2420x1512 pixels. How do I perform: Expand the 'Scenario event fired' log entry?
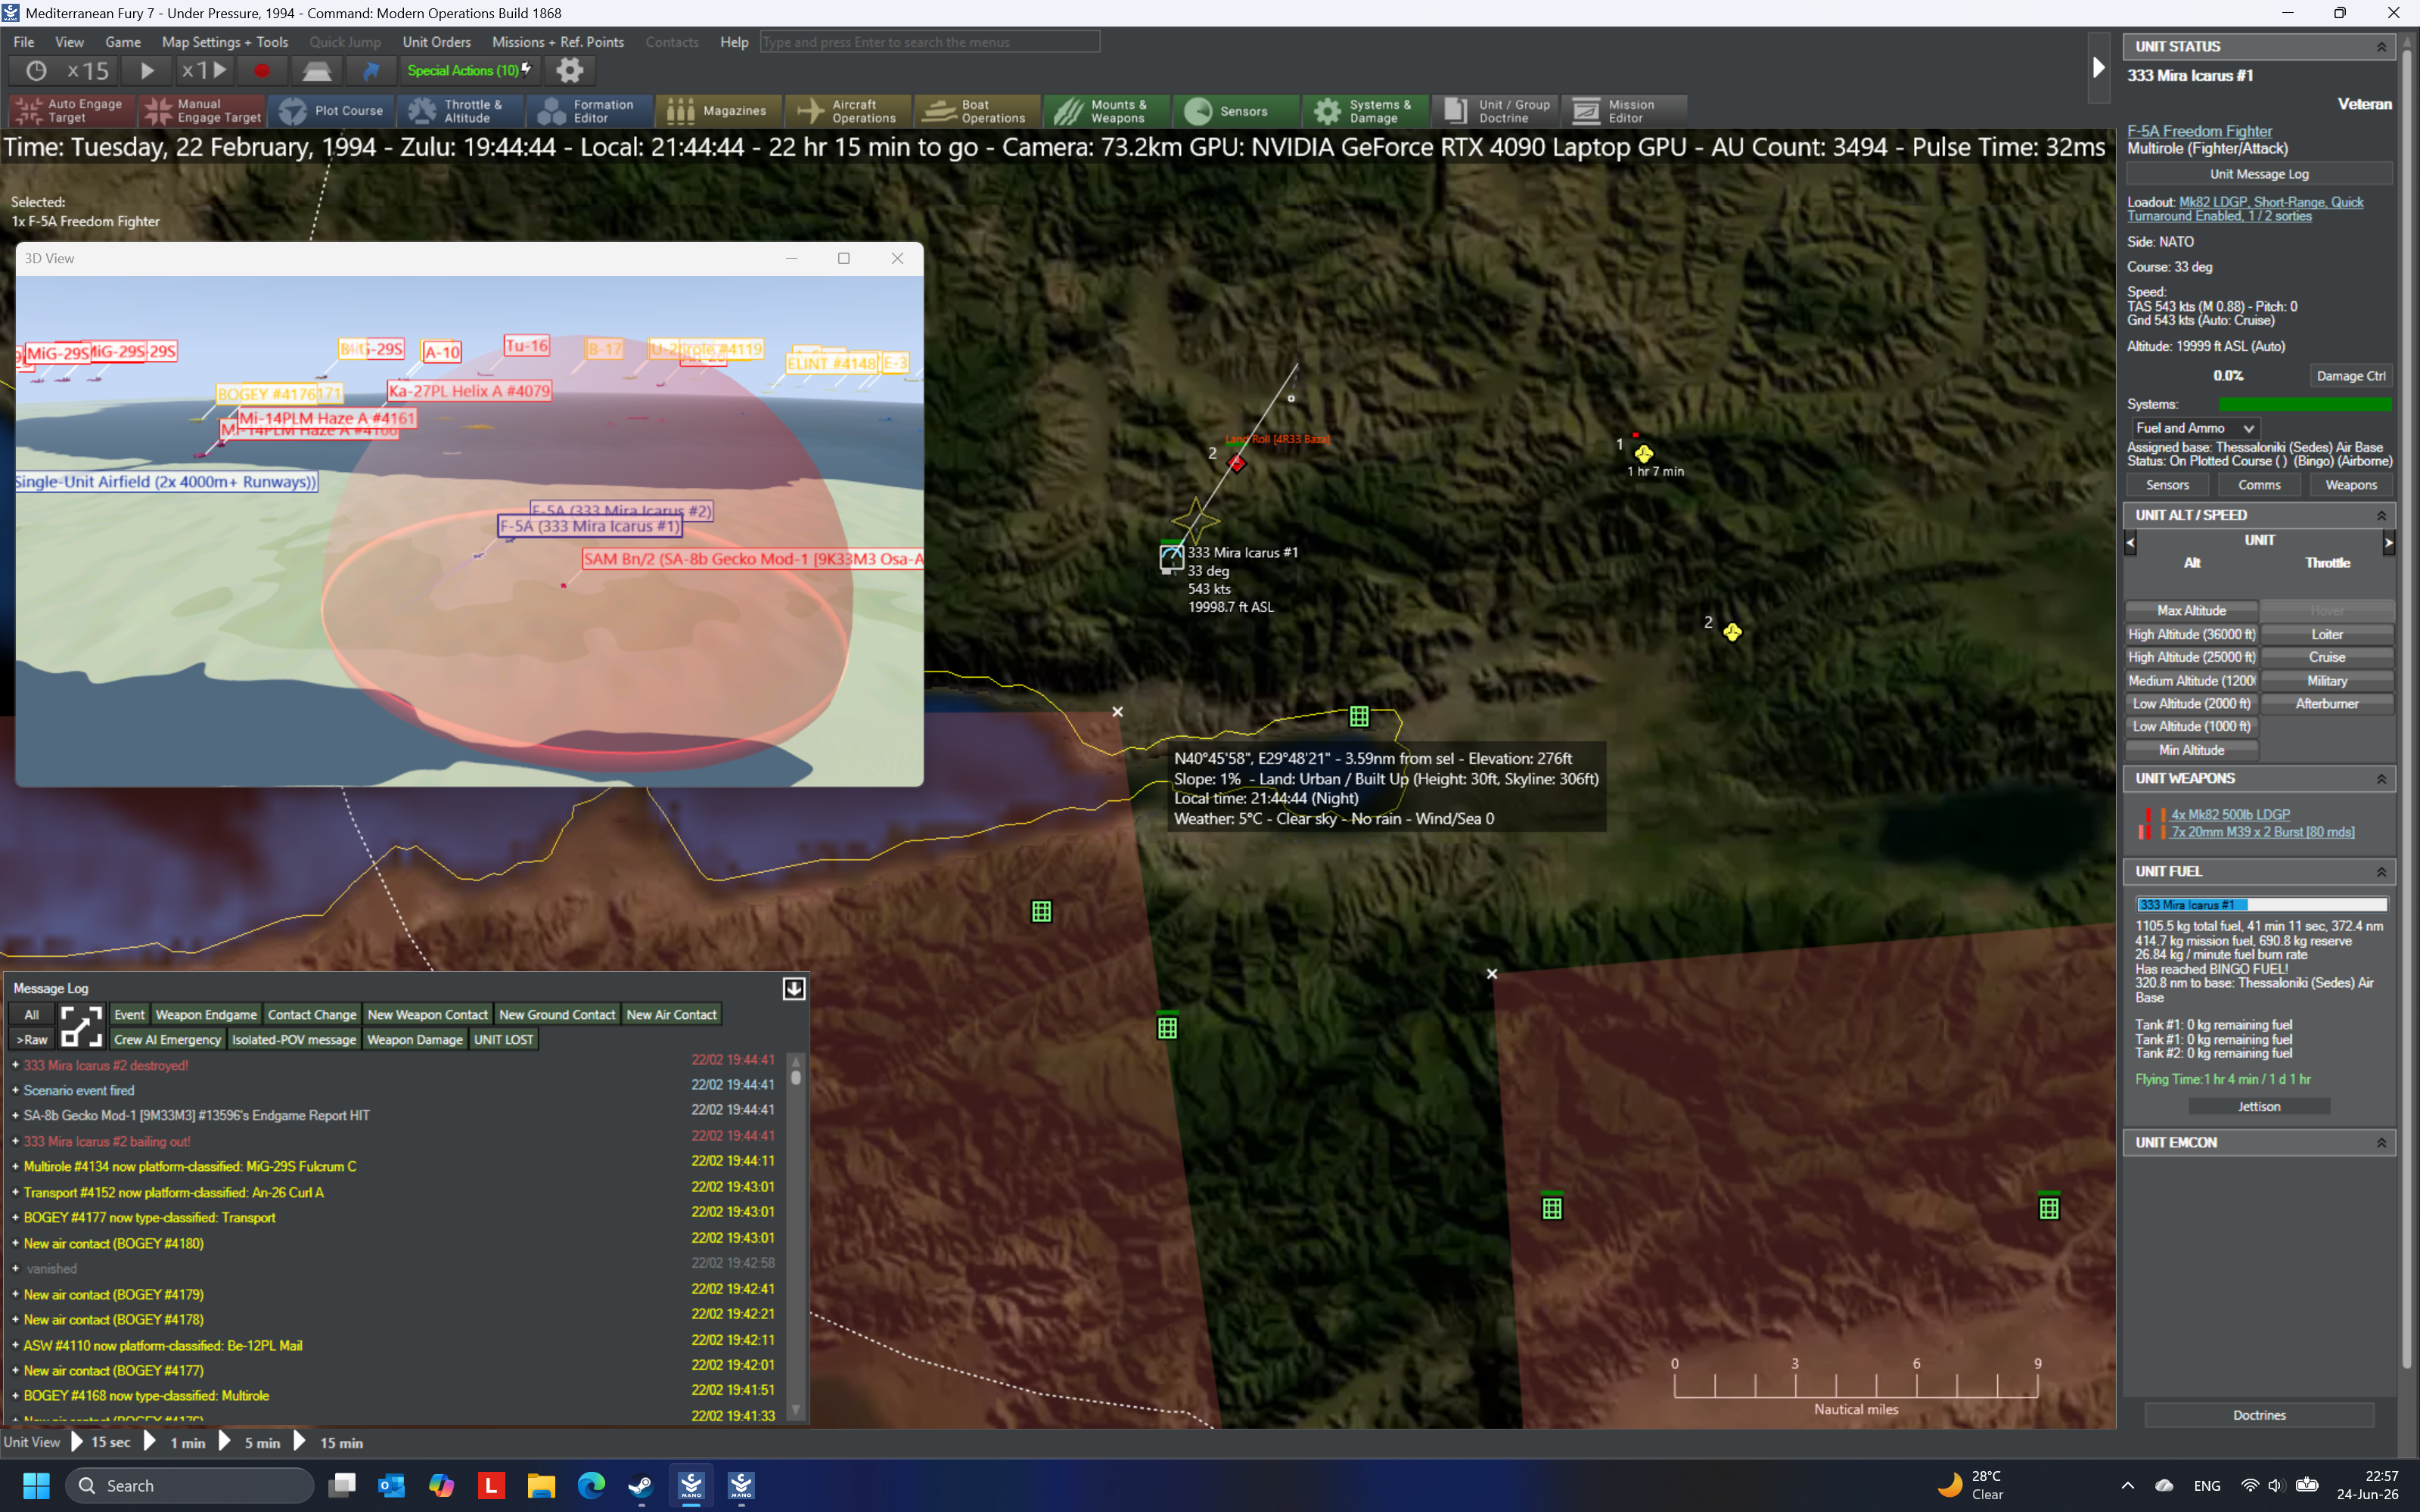click(x=15, y=1091)
